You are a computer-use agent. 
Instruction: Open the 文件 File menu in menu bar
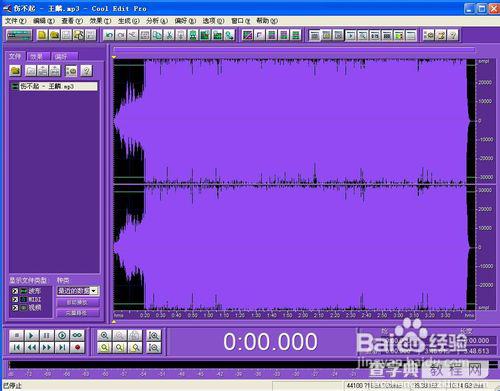coord(15,21)
